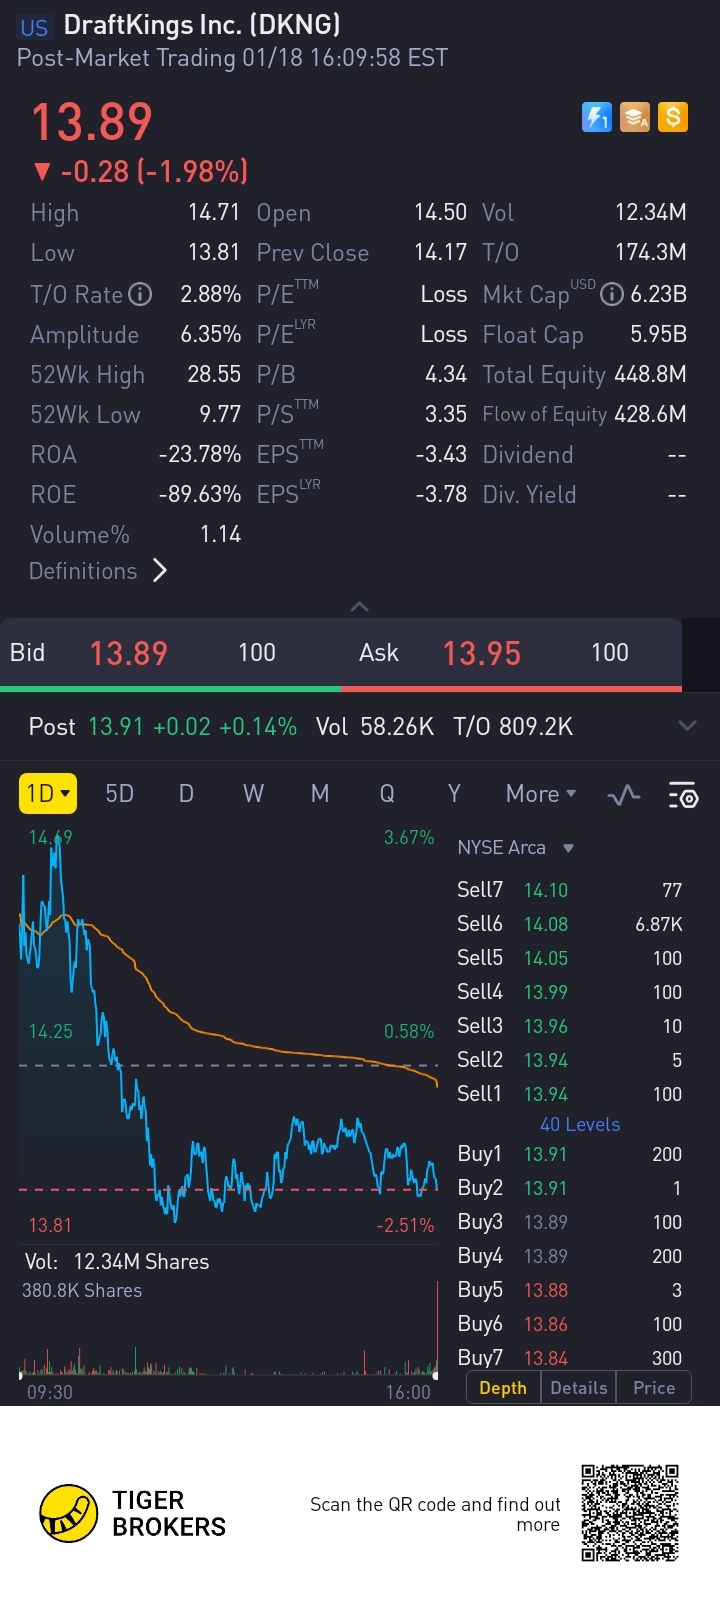Tap the Tiger Brokers logo
Screen dimensions: 720x1622
pyautogui.click(x=133, y=1514)
